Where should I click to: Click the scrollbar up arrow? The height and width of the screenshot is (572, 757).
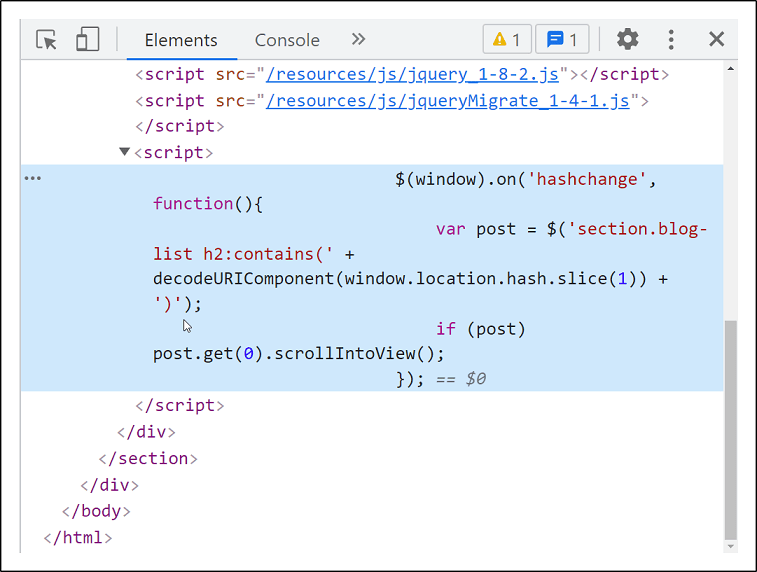730,69
